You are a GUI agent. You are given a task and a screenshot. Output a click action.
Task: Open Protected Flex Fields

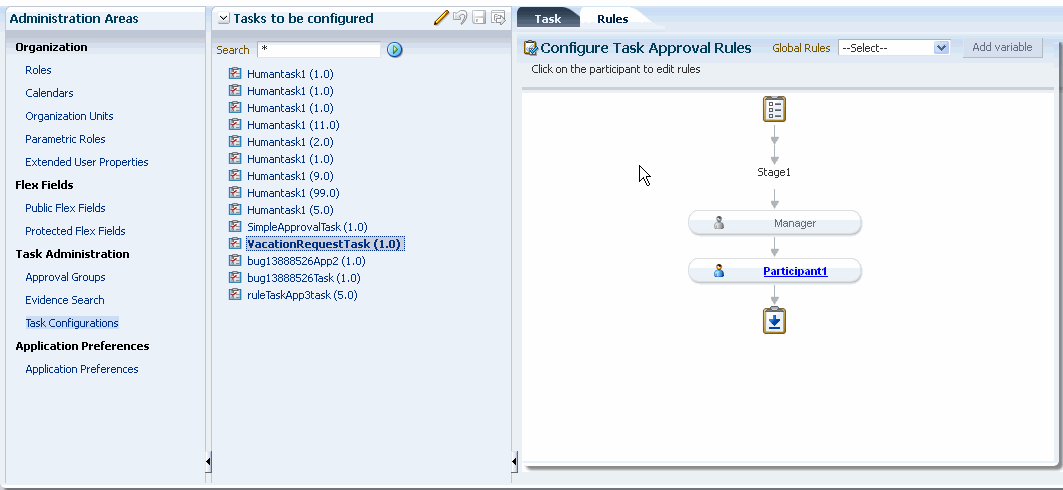coord(75,231)
